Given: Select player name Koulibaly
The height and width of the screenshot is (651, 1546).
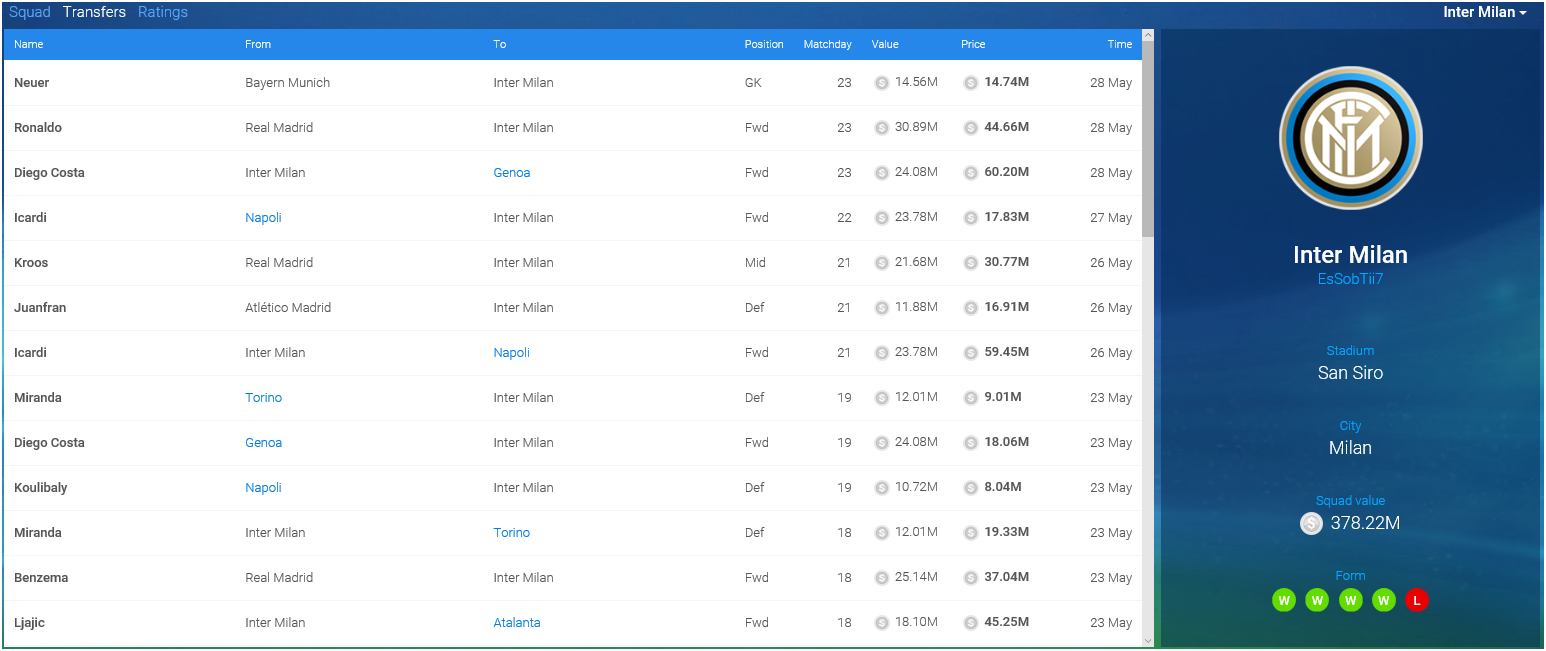Looking at the screenshot, I should tap(40, 488).
